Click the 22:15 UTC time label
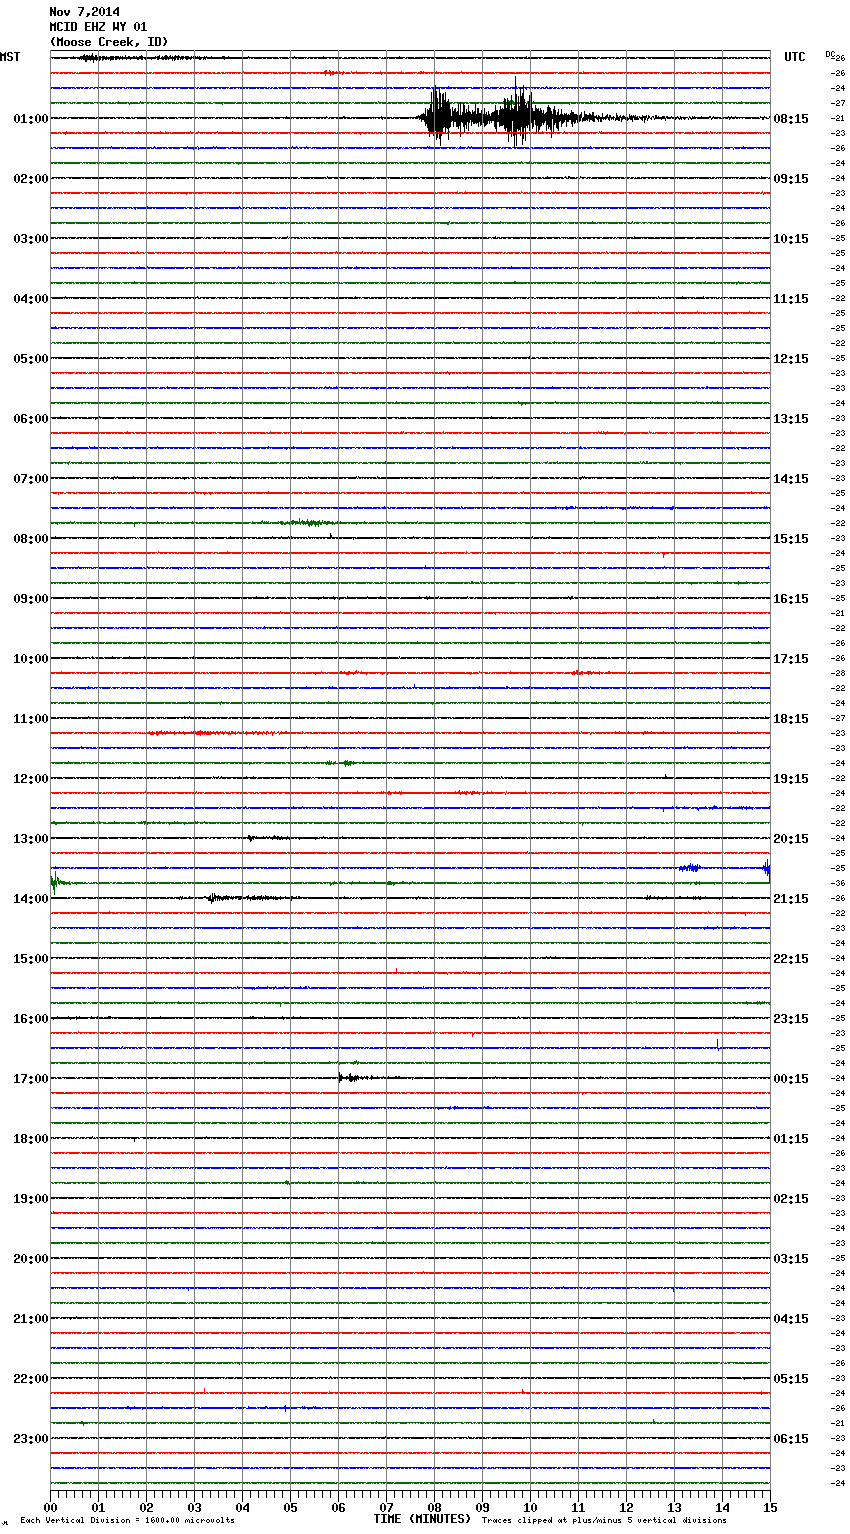Image resolution: width=850 pixels, height=1534 pixels. click(791, 959)
